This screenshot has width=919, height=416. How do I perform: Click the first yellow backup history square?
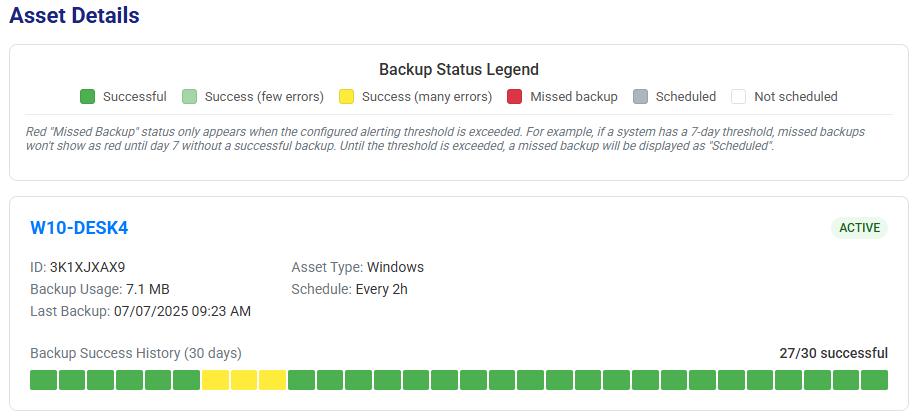pos(216,380)
